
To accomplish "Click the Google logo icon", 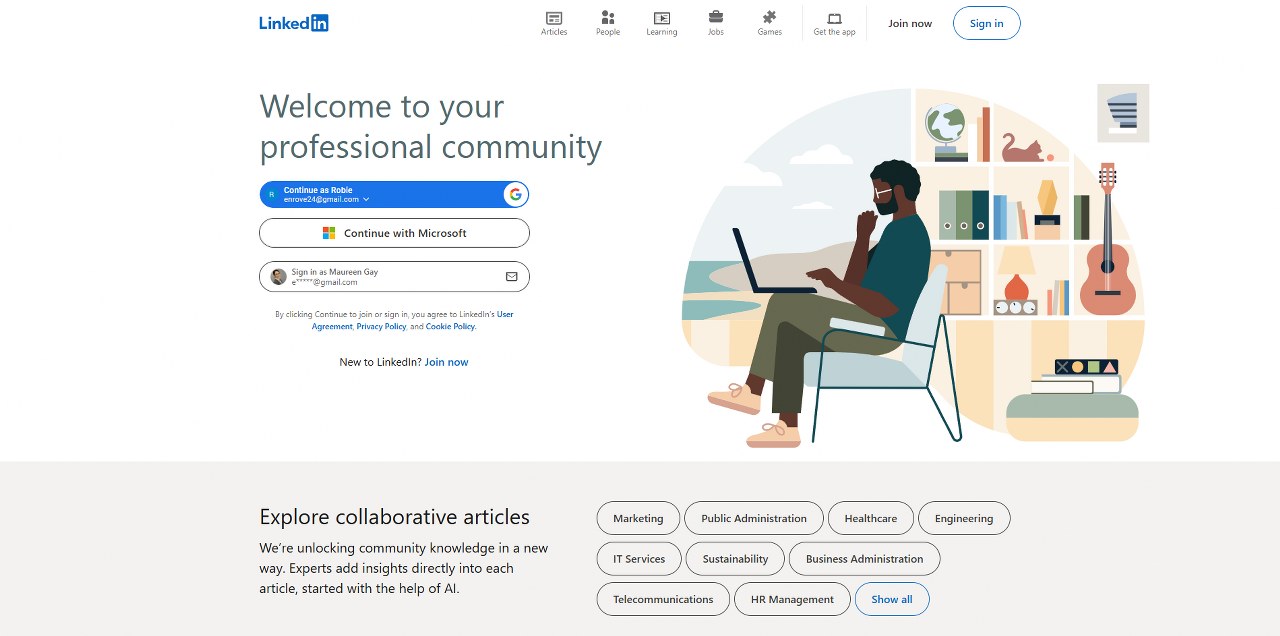I will tap(515, 194).
